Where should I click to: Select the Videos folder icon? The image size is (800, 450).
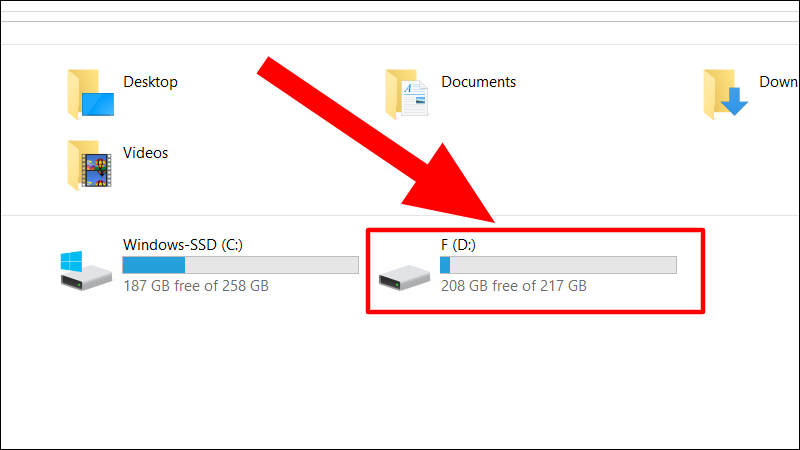[89, 165]
